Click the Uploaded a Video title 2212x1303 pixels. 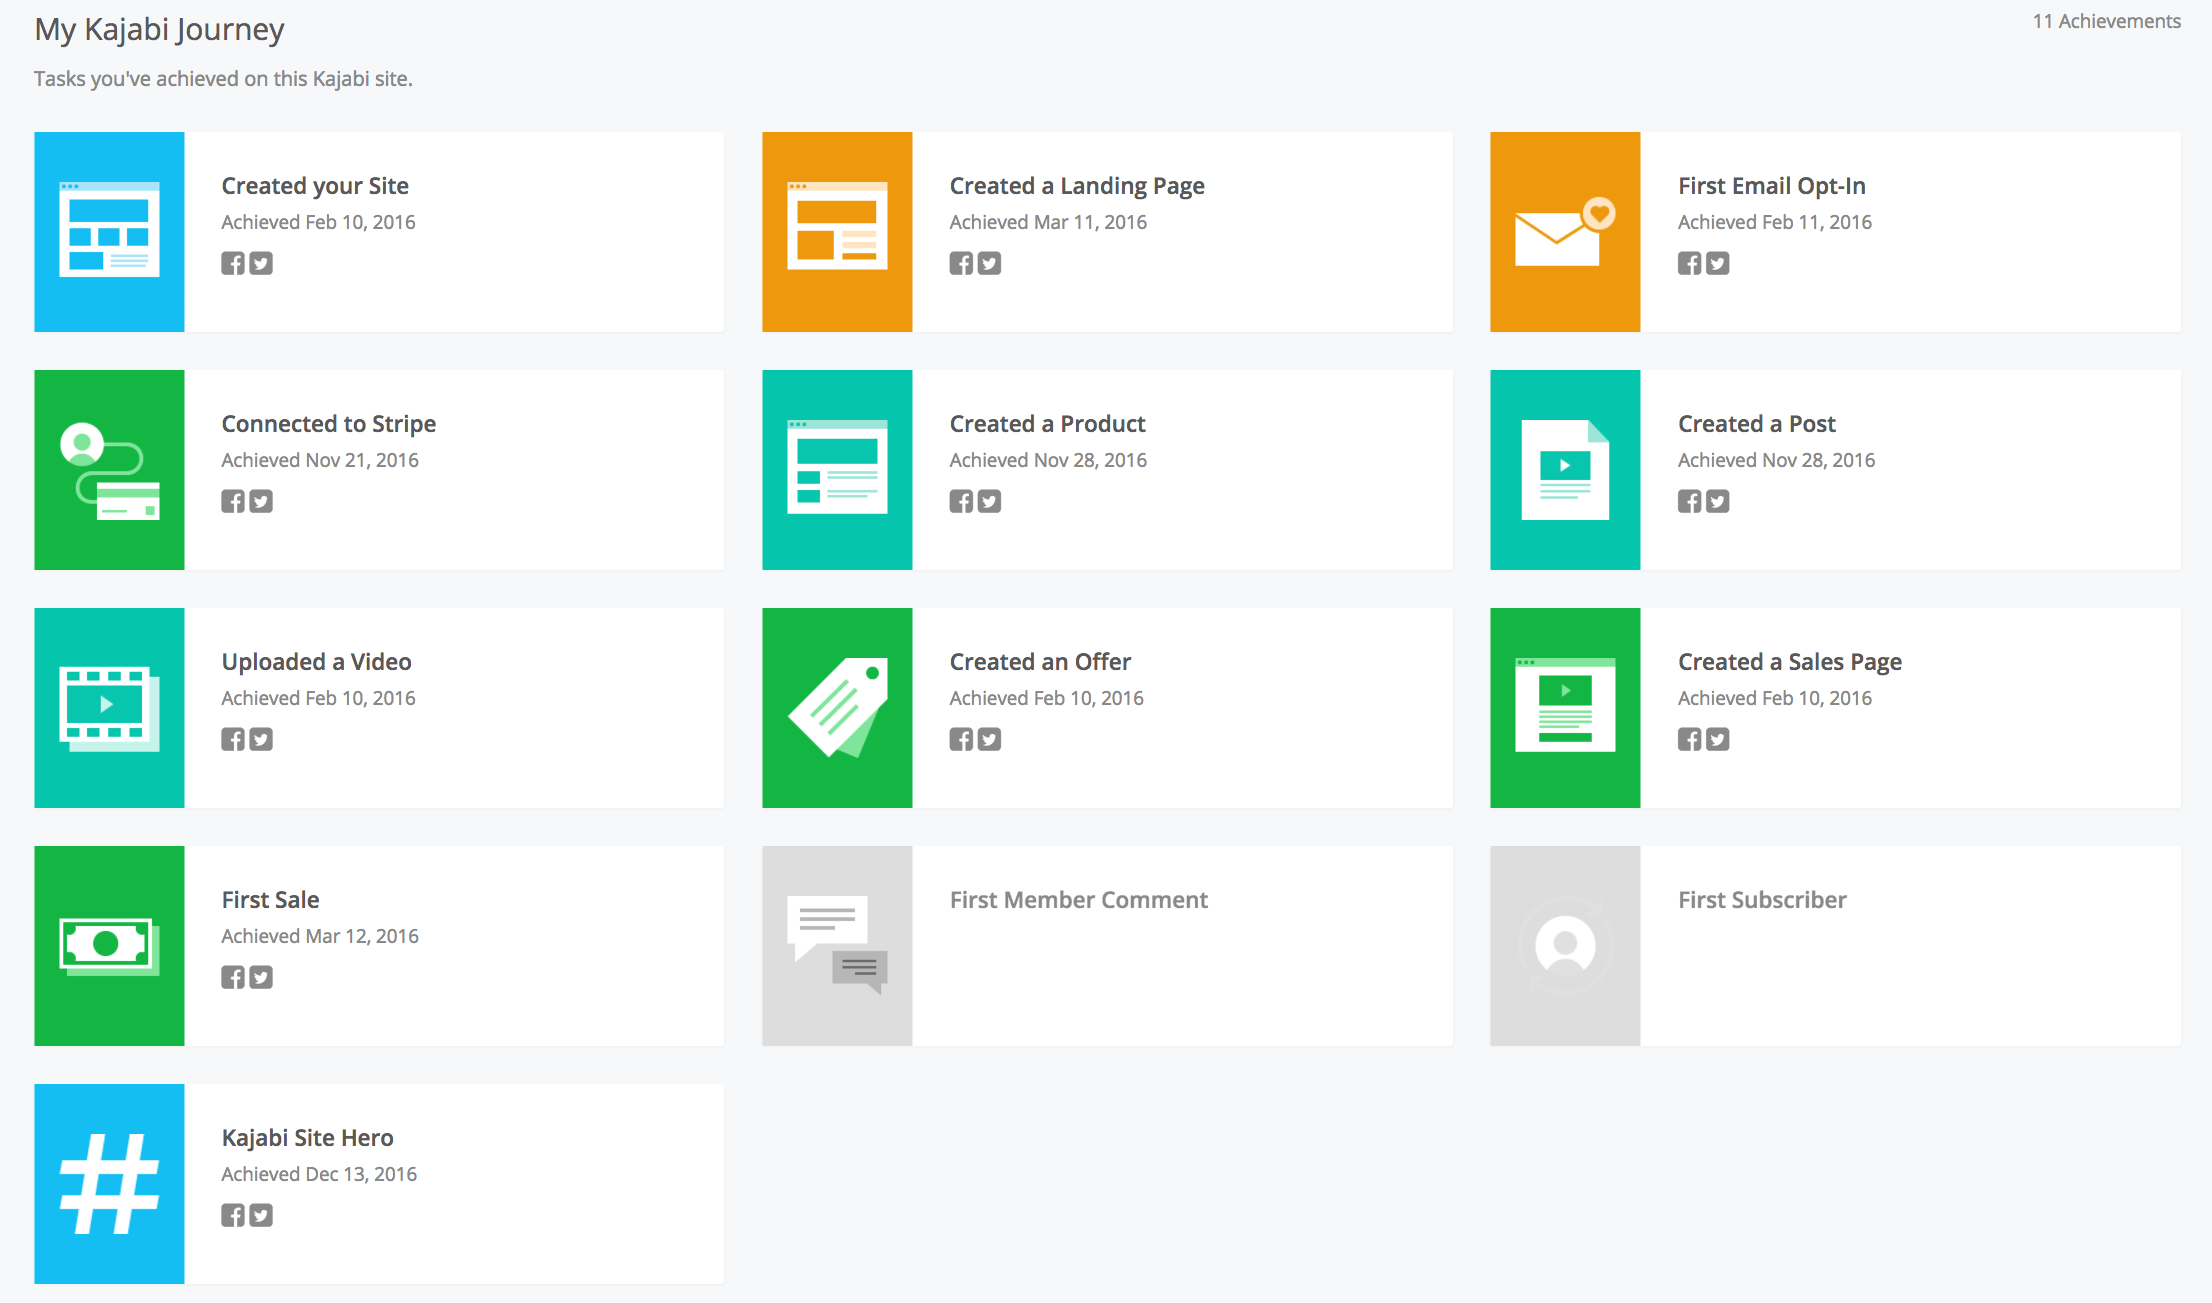316,662
